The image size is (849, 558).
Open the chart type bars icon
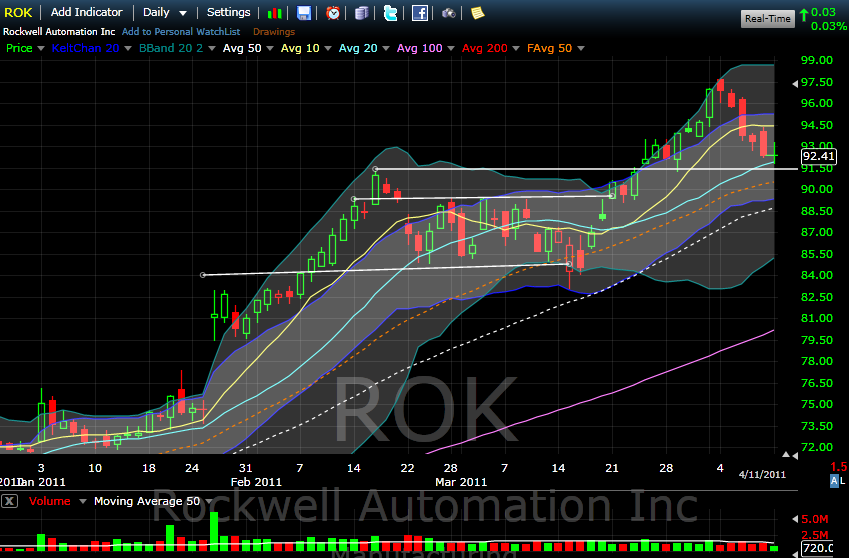tap(275, 13)
